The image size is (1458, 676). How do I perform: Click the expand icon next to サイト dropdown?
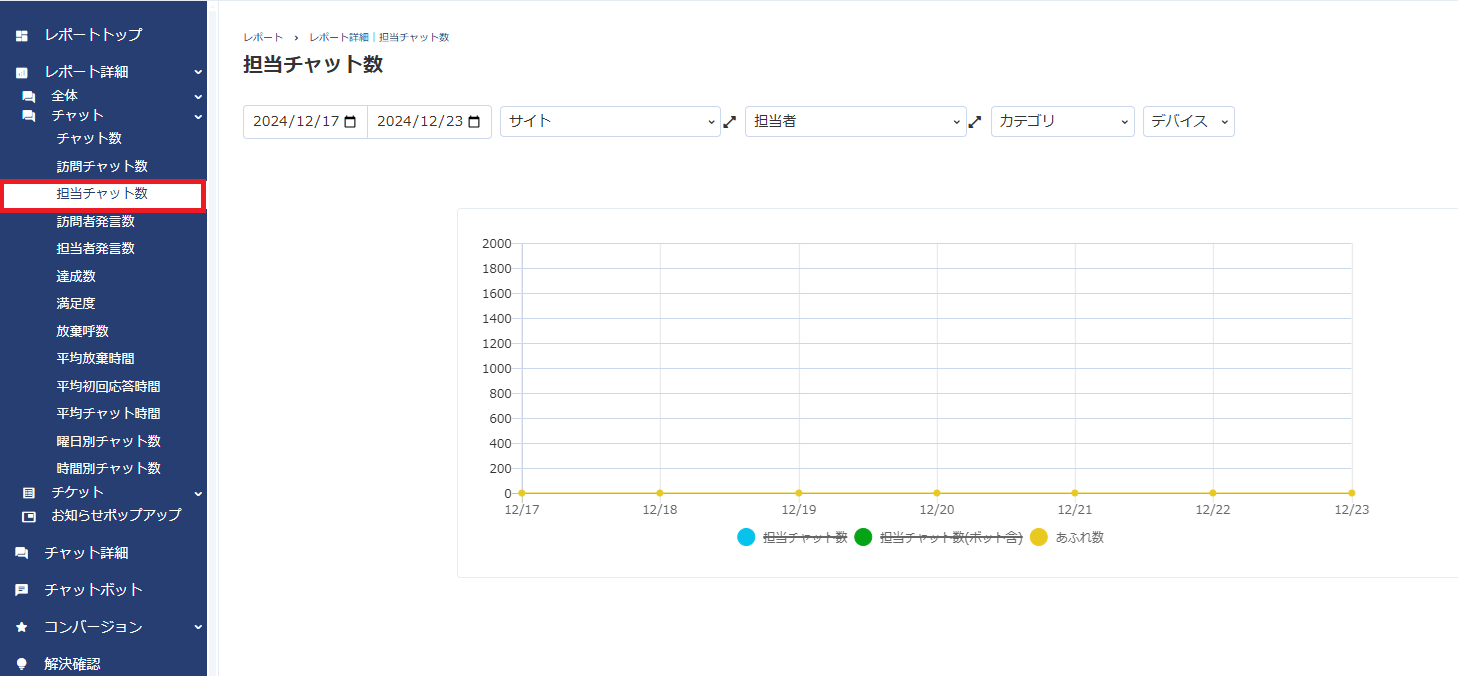(730, 122)
